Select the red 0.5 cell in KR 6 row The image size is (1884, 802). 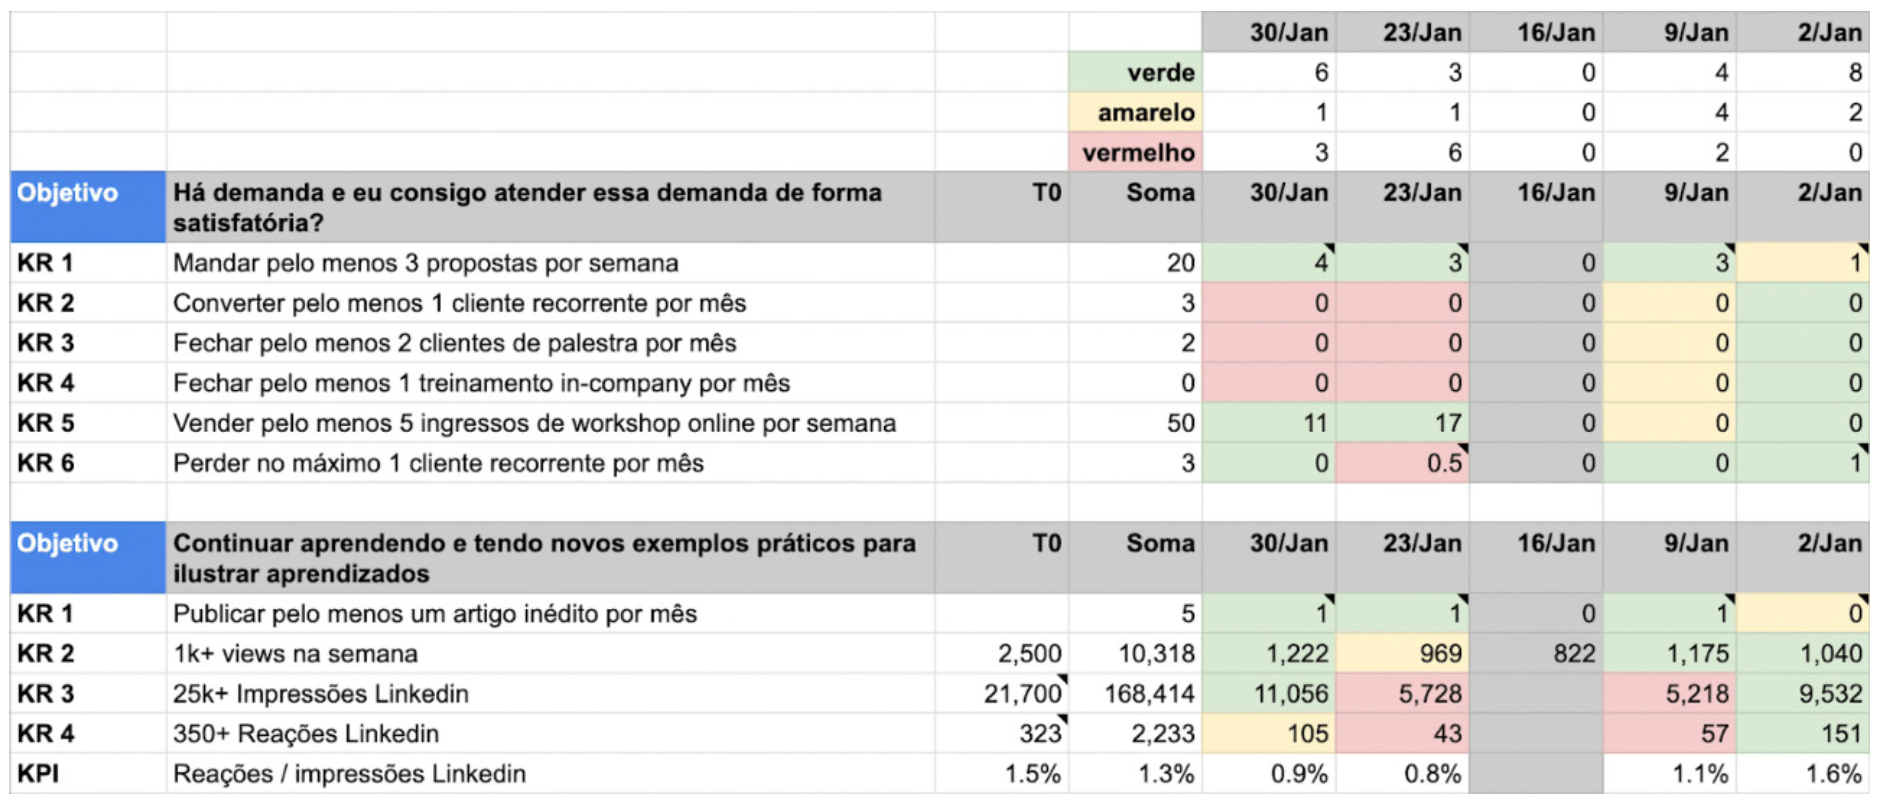1402,463
